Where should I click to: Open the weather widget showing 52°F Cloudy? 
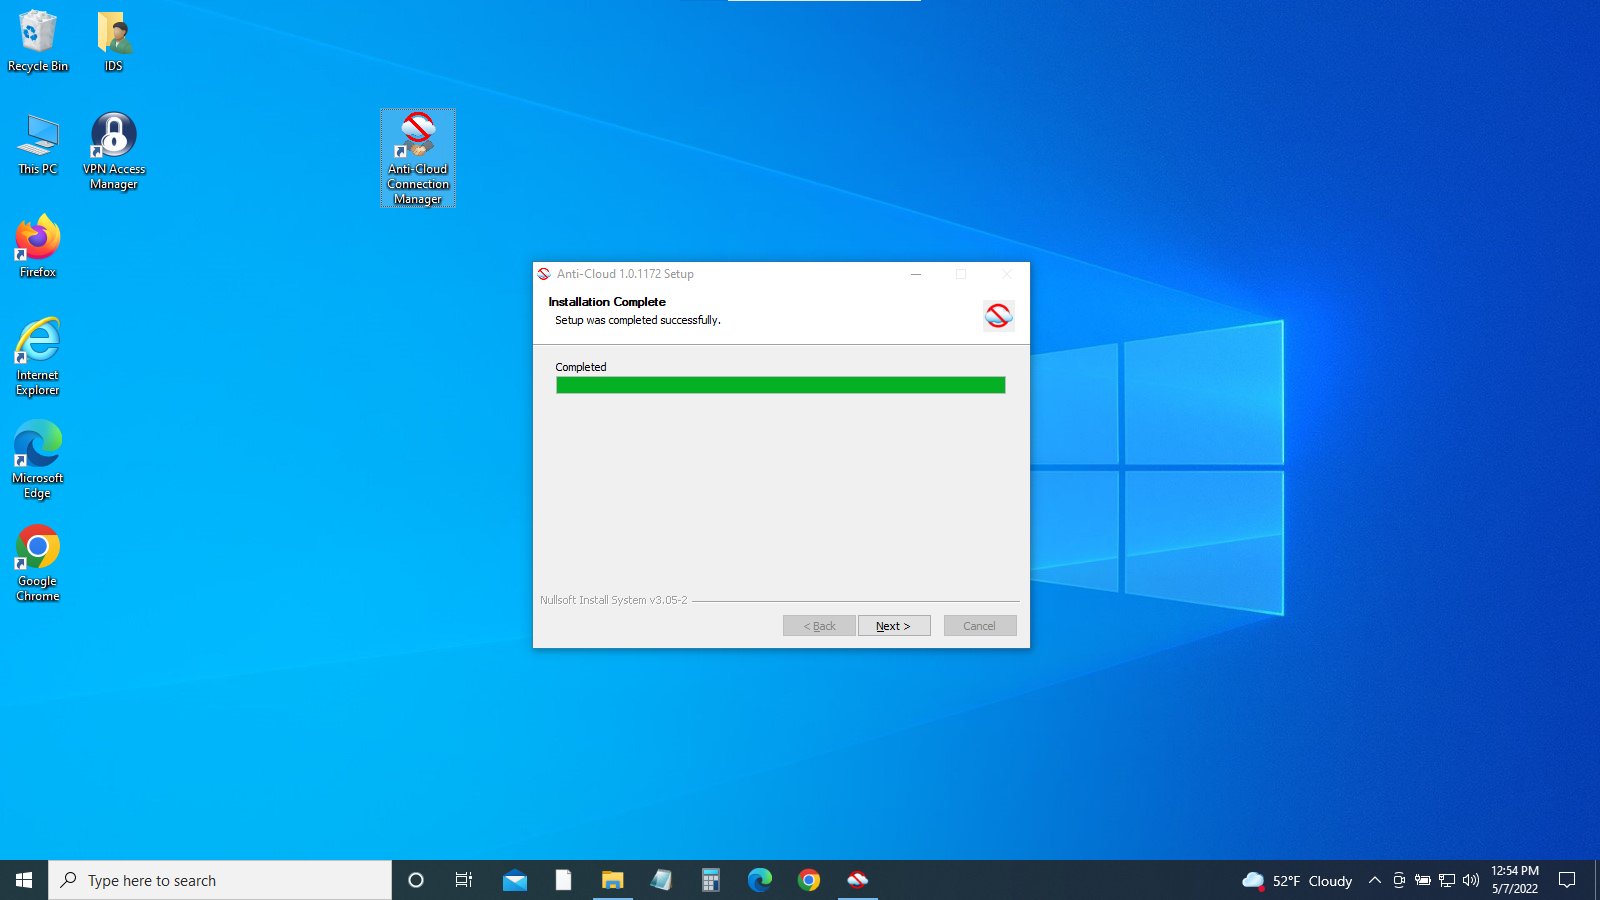click(1297, 881)
